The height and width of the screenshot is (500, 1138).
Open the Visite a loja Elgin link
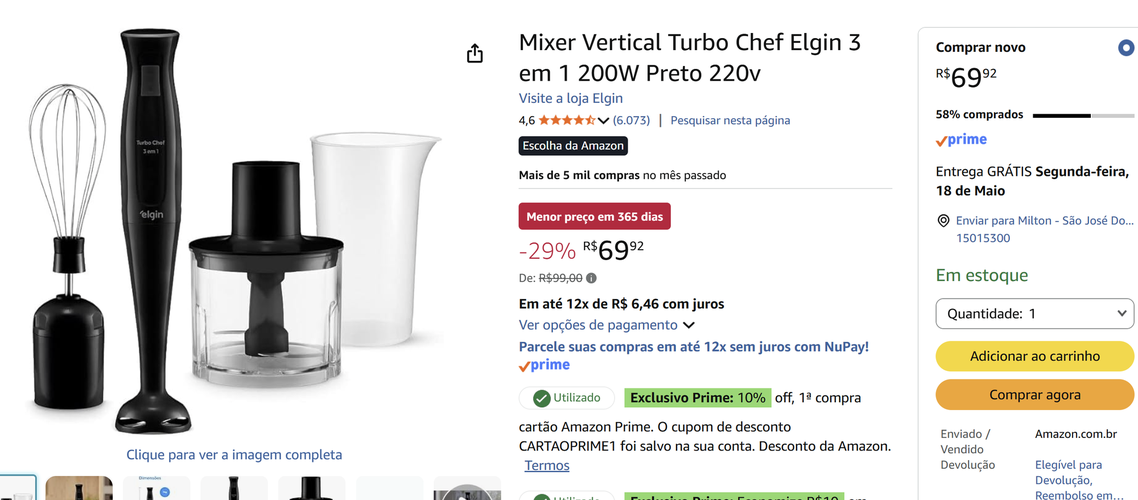tap(570, 98)
